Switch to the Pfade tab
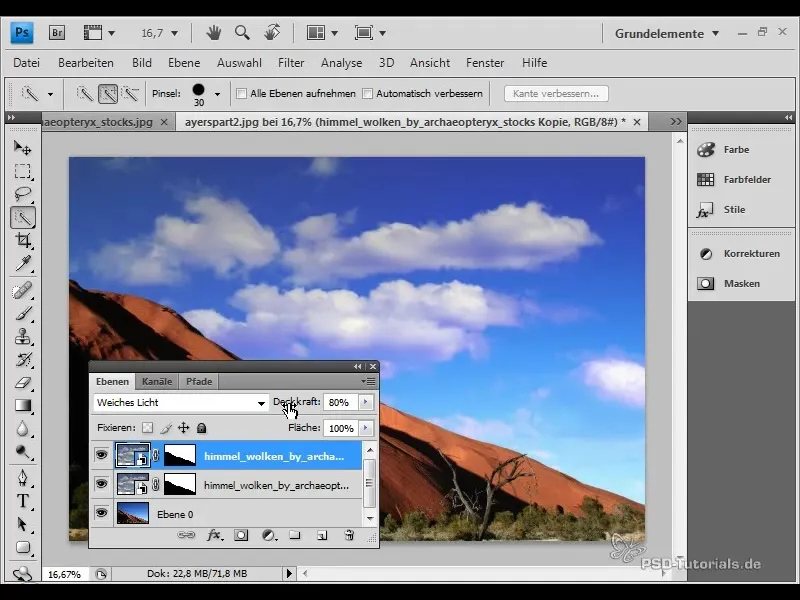This screenshot has height=600, width=800. click(199, 382)
